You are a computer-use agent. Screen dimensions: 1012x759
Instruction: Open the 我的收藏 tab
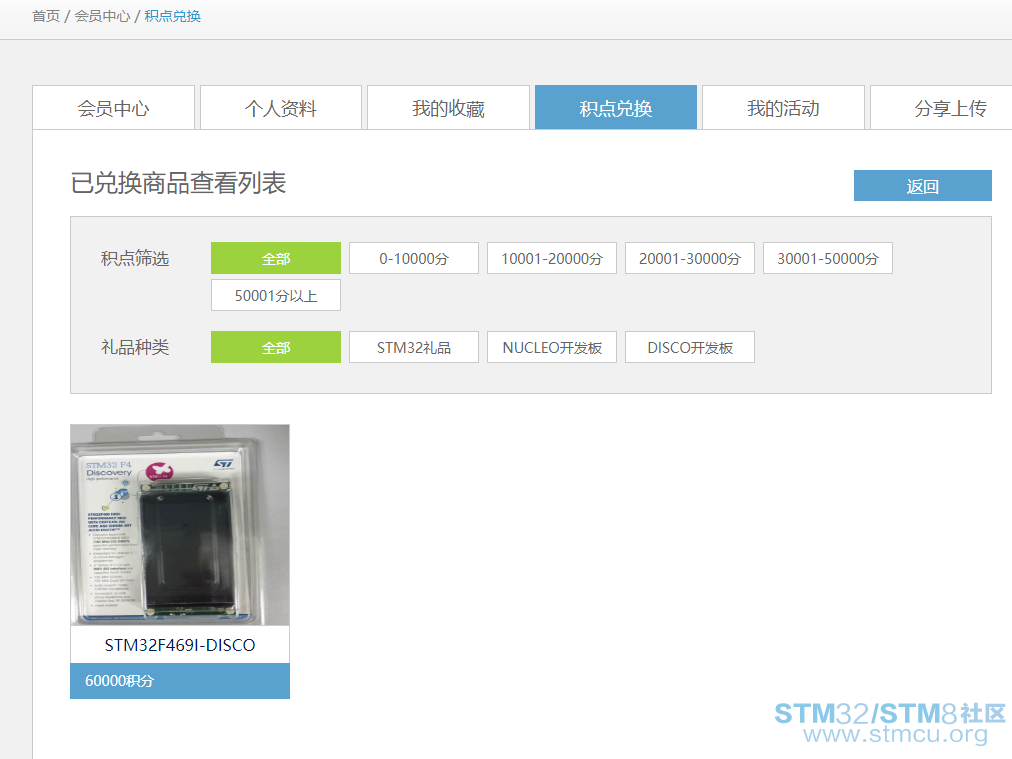(449, 108)
